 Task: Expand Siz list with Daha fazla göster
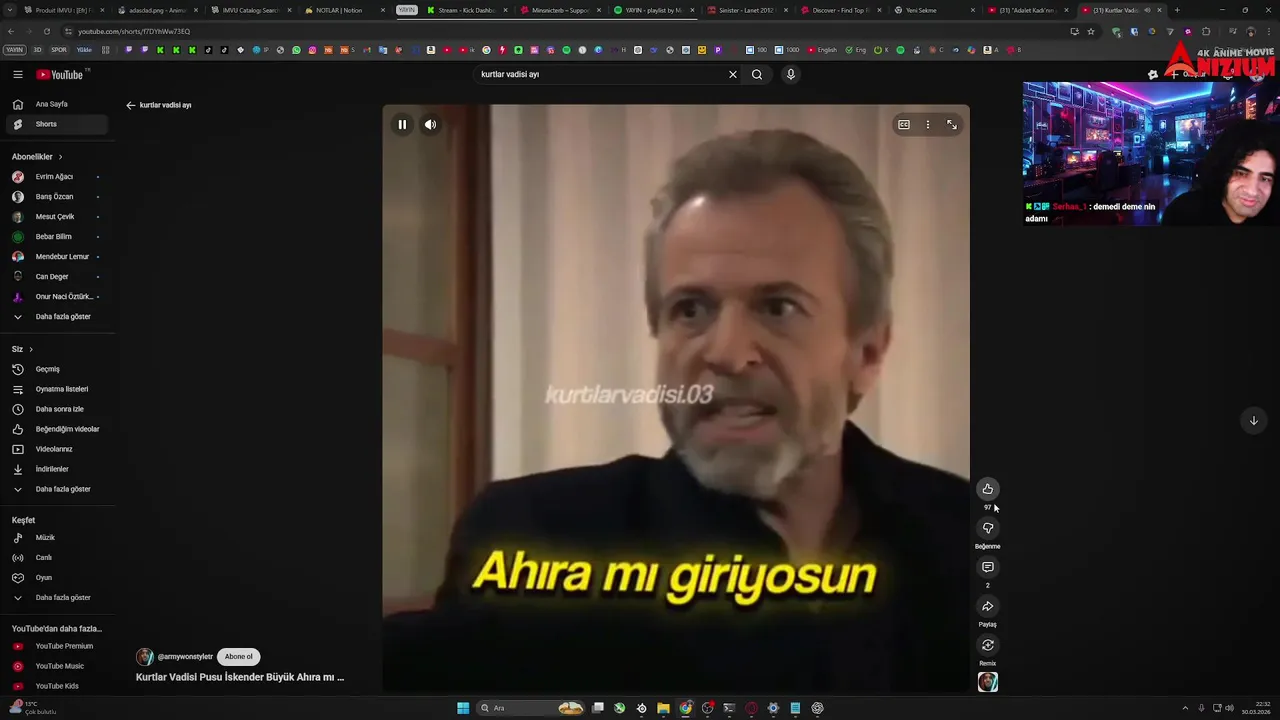tap(57, 489)
